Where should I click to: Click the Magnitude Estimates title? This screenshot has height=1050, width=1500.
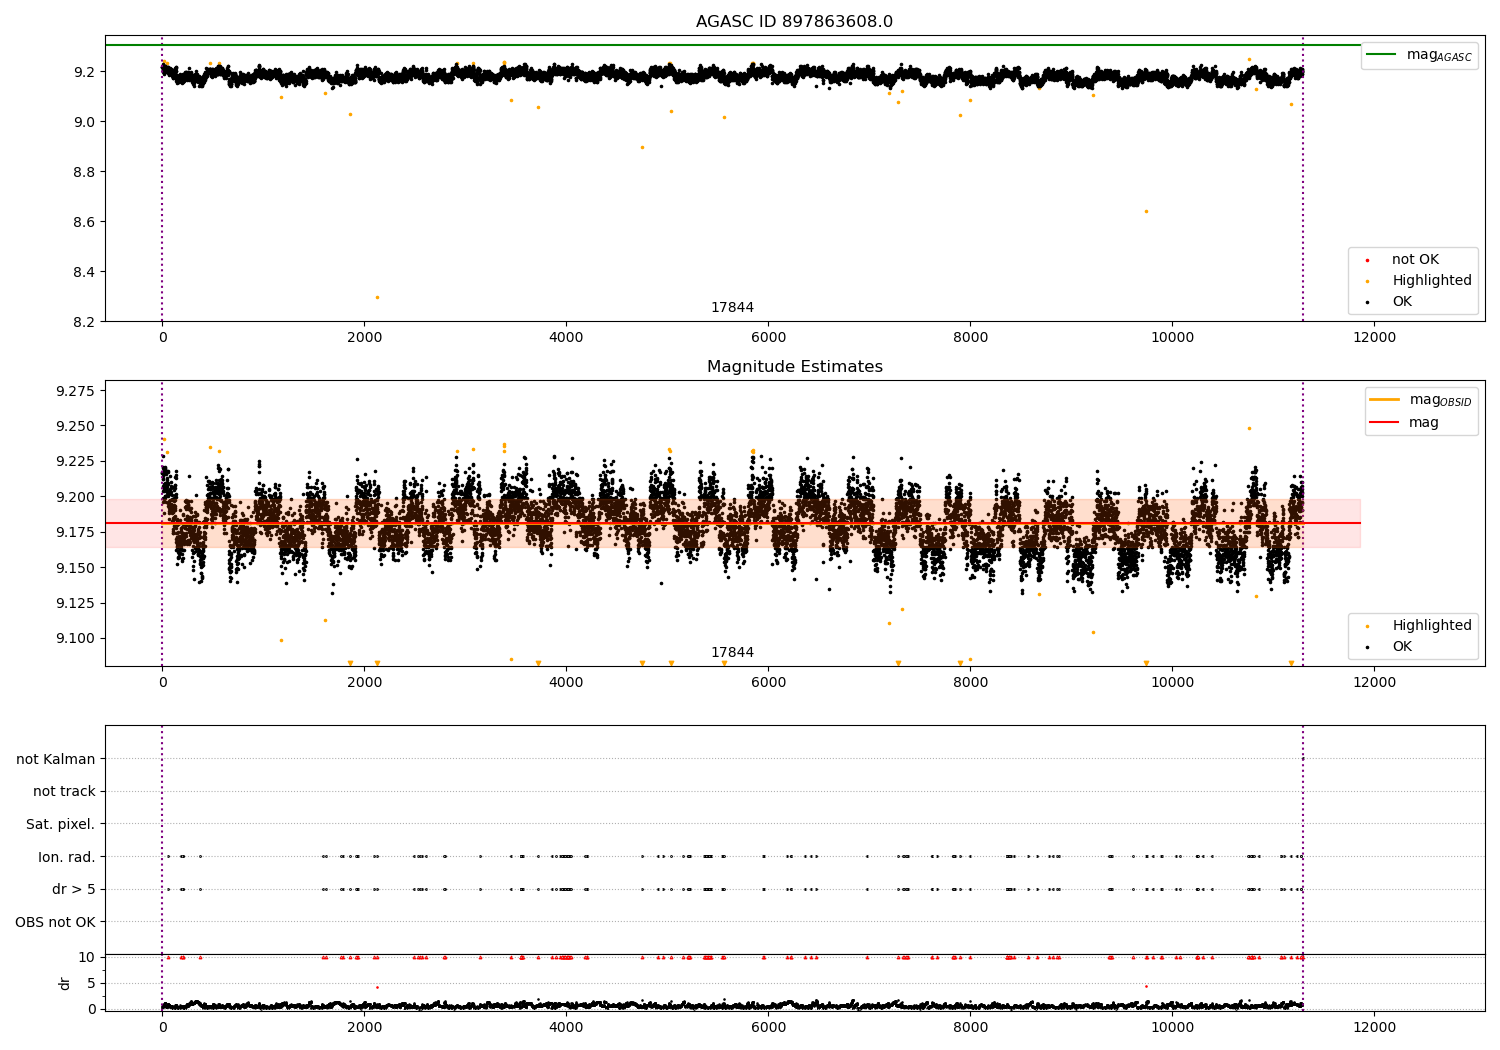[795, 367]
